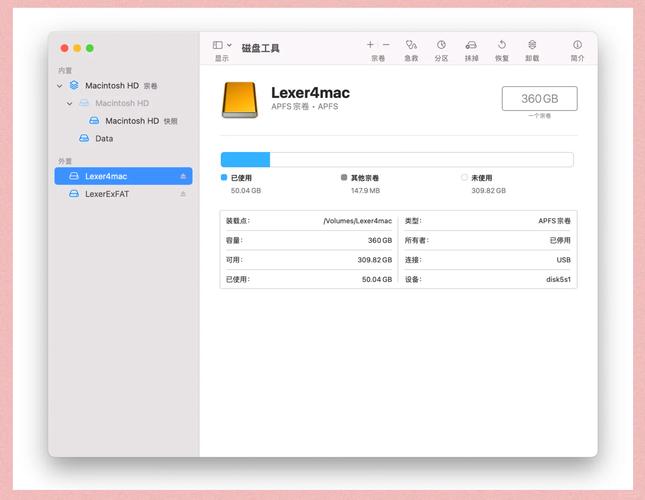Show Info (简介) toolbar icon
The width and height of the screenshot is (645, 500).
(577, 44)
